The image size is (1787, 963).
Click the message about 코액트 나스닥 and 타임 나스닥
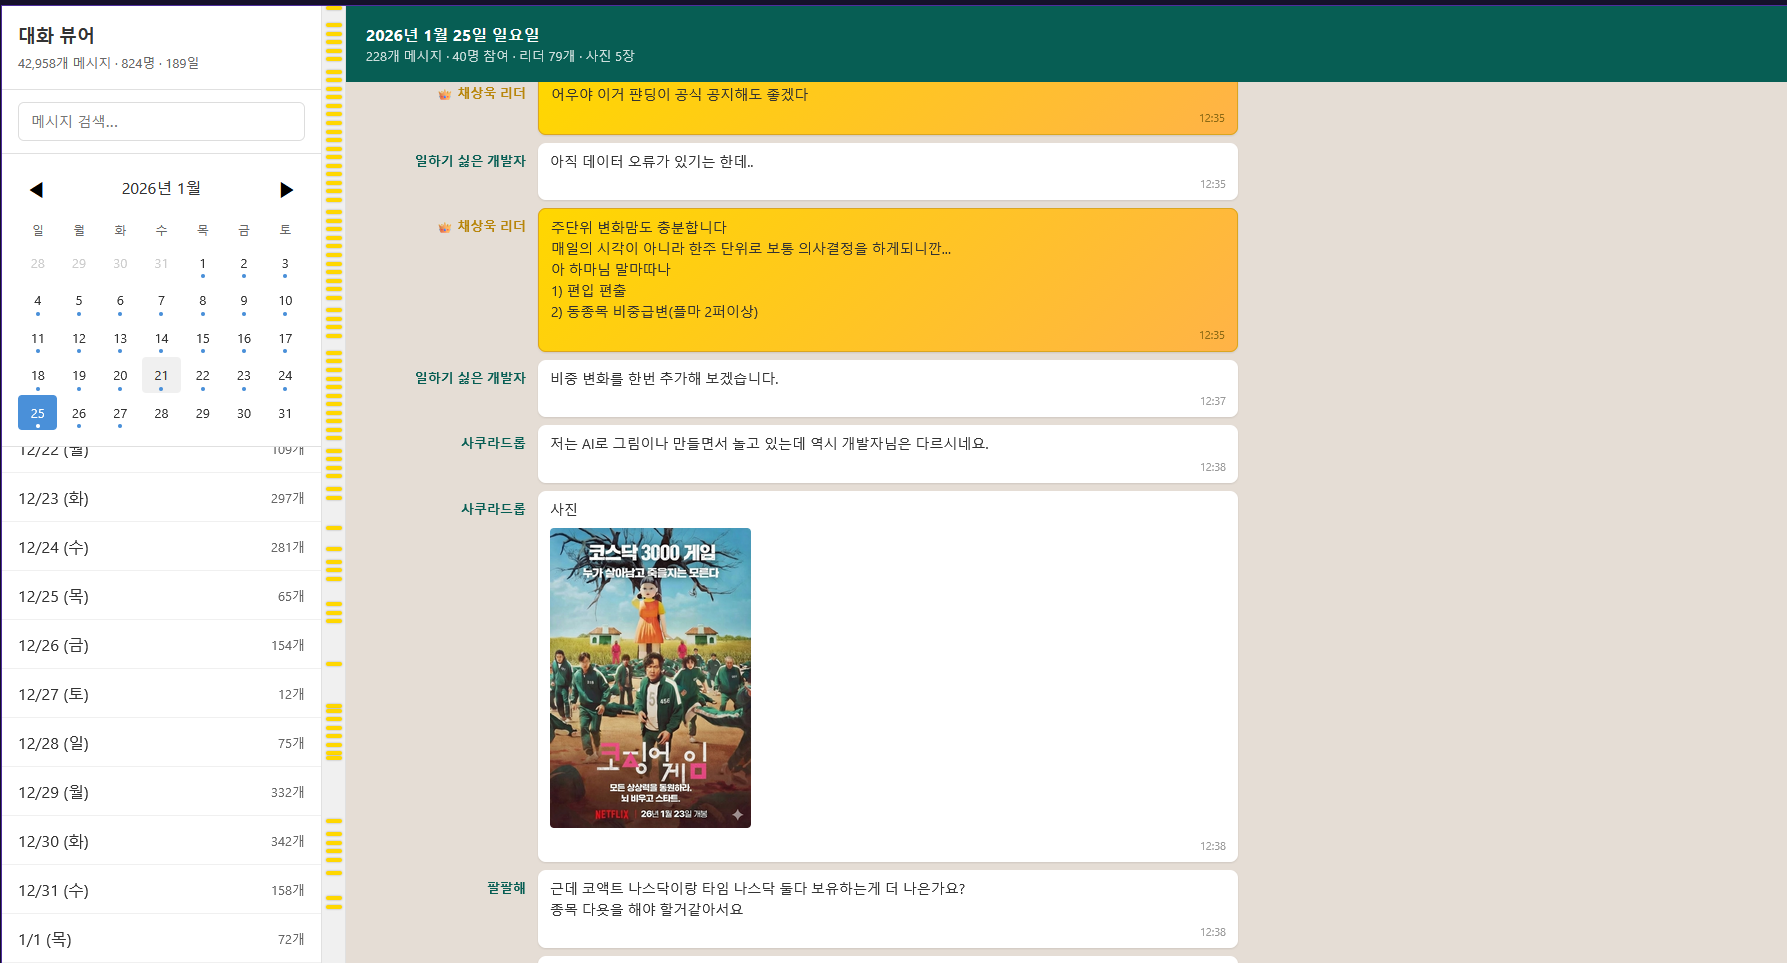(888, 909)
